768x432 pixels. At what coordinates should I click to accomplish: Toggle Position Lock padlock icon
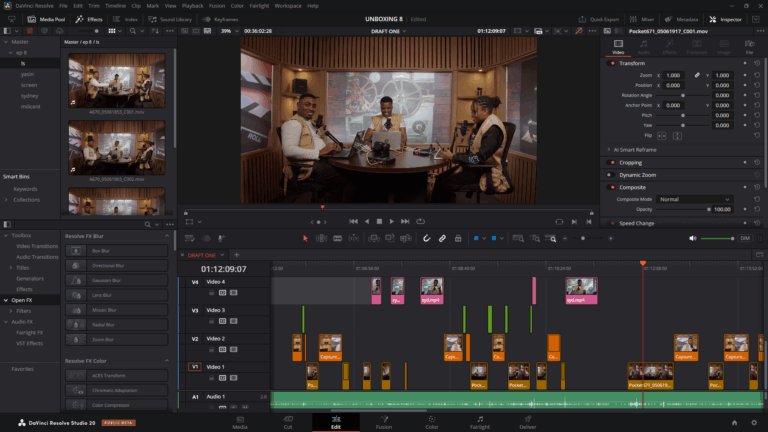pos(458,239)
